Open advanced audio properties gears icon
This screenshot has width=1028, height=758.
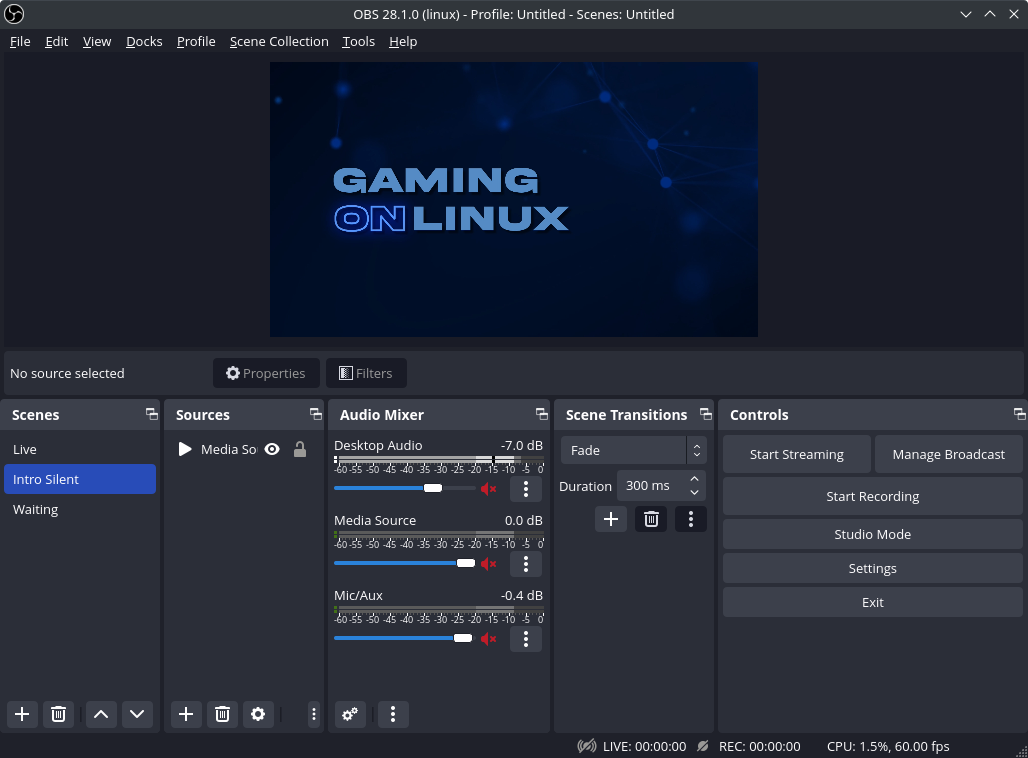350,714
